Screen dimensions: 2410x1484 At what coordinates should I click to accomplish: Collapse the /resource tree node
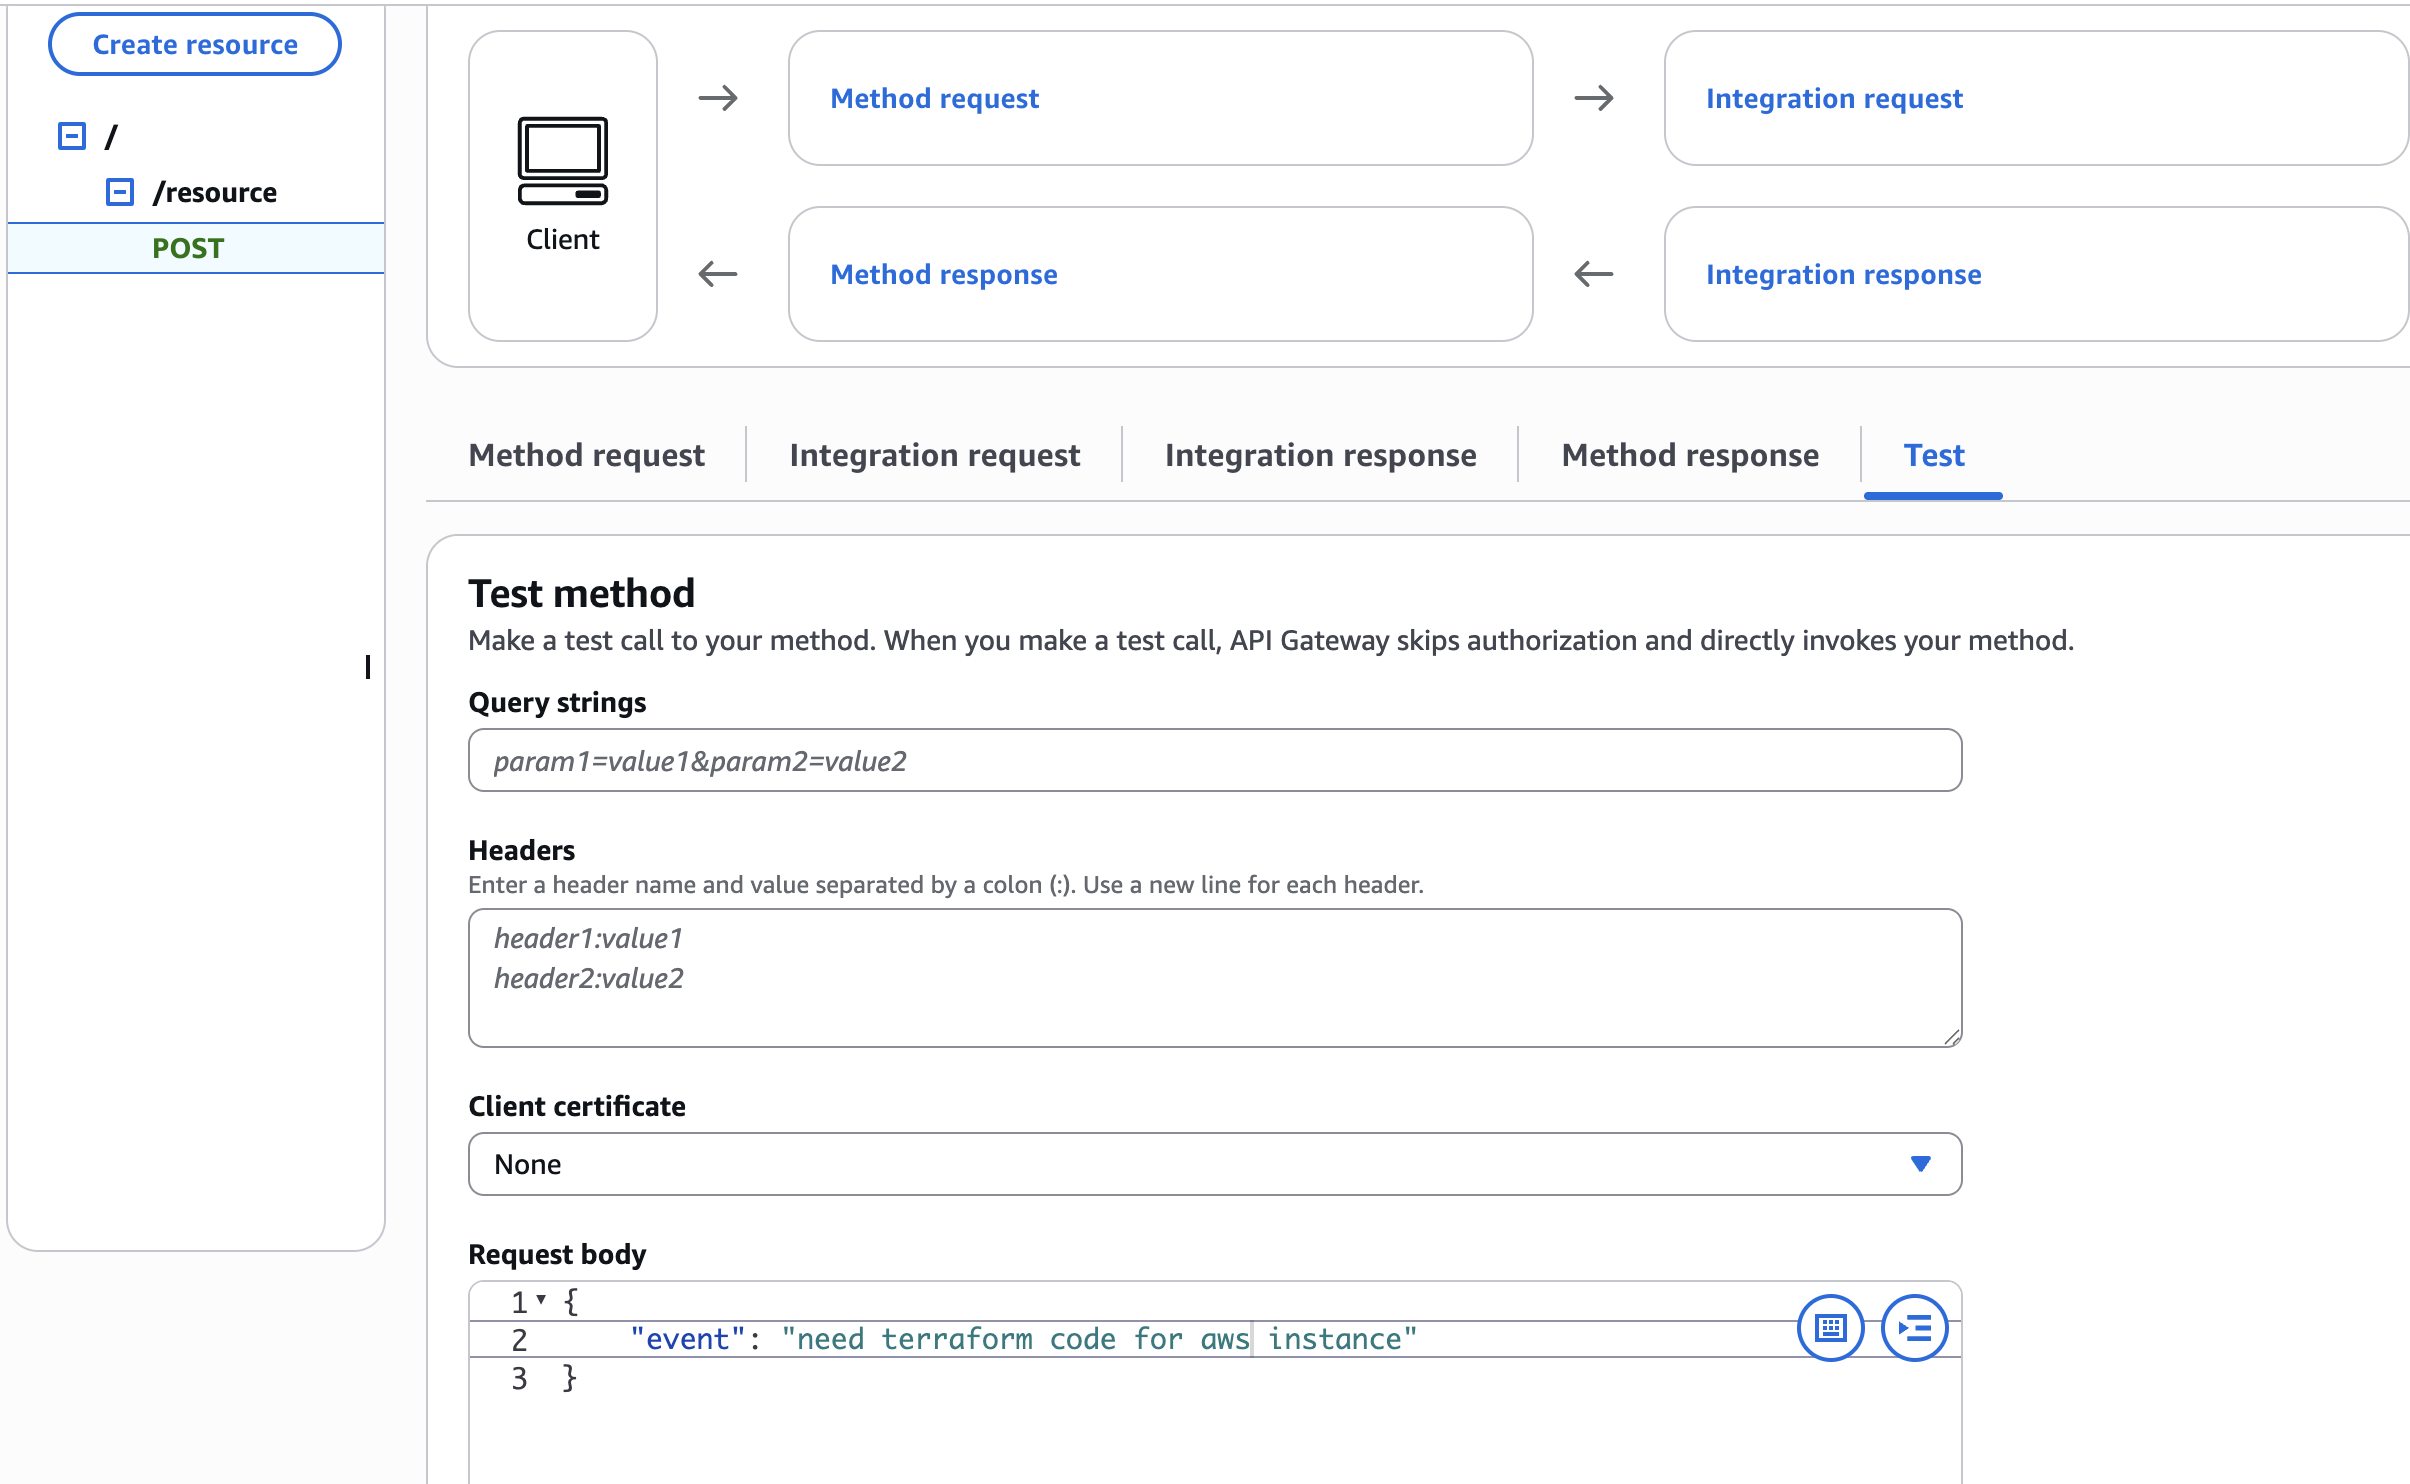coord(120,192)
